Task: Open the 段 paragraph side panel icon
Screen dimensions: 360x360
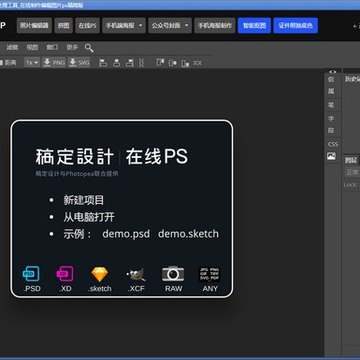Action: [331, 130]
